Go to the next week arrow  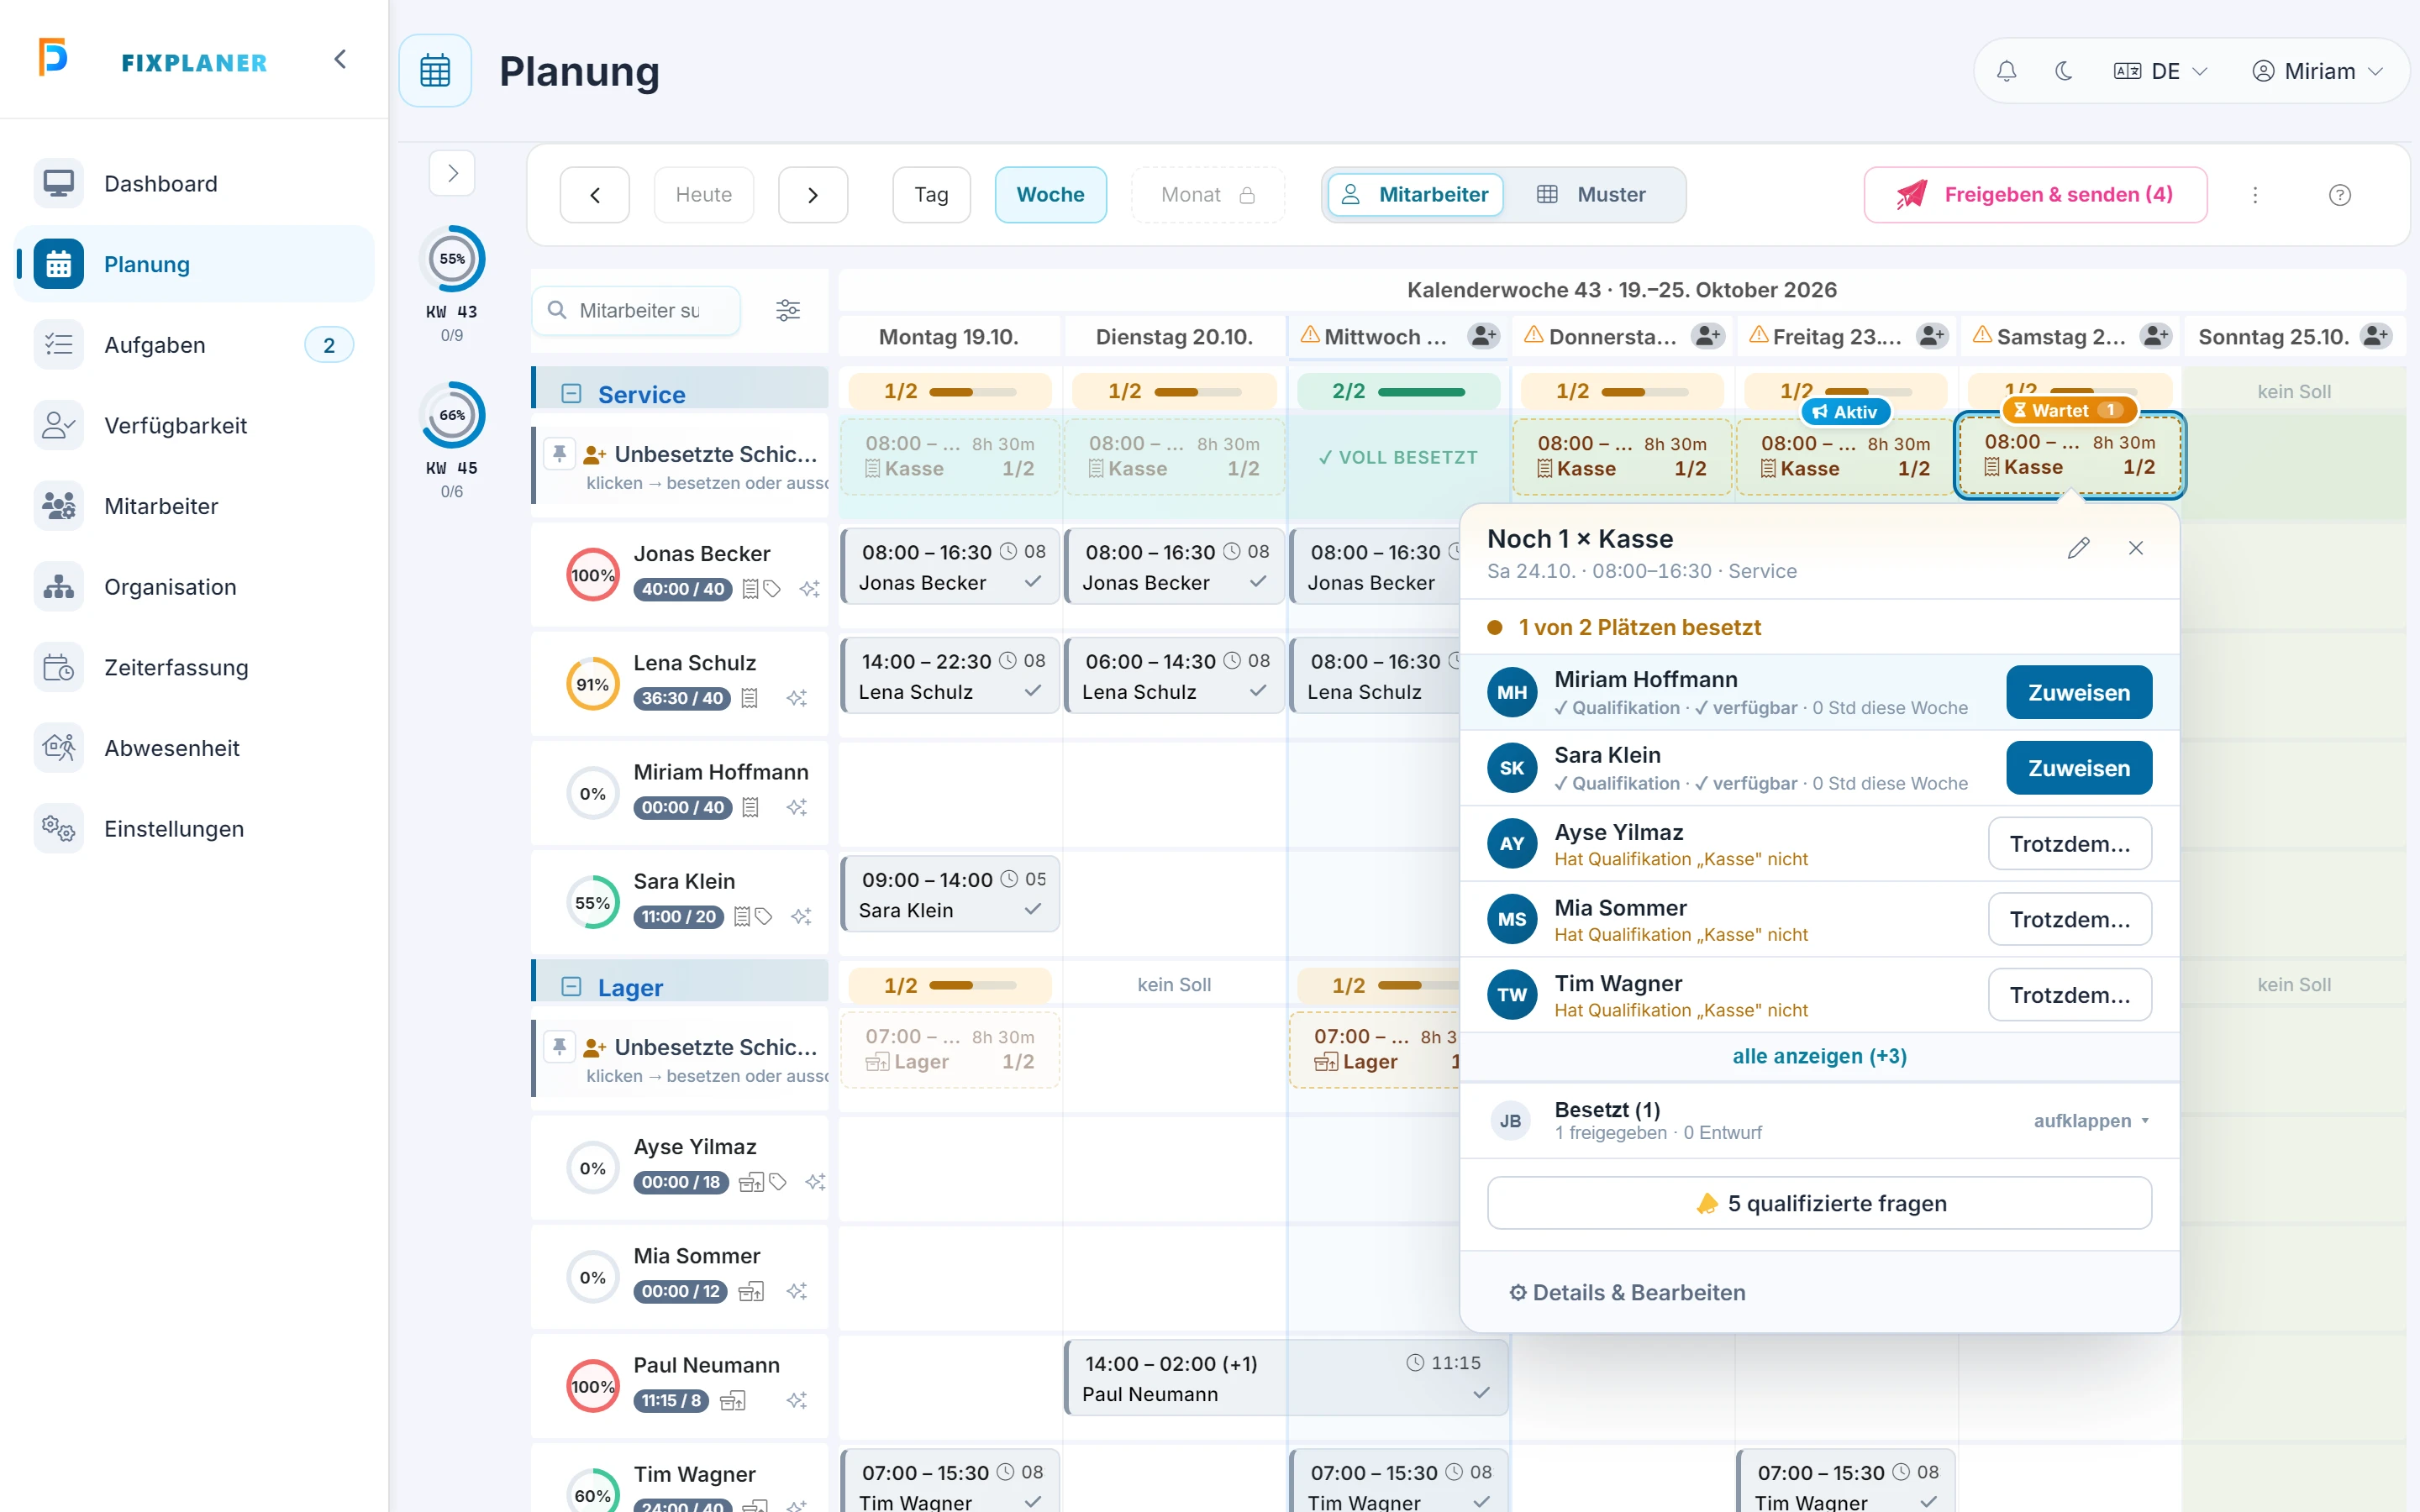[813, 195]
